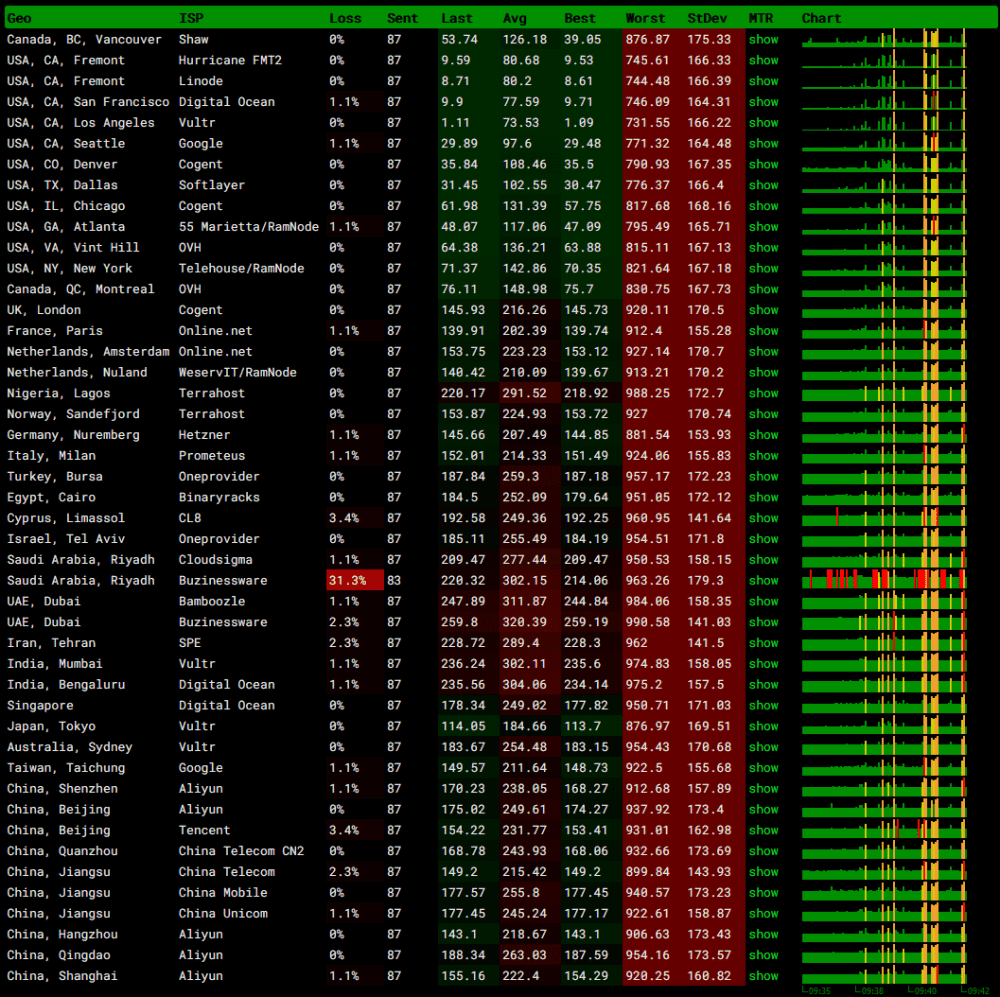Click 'show' in Beijing Tencent row

[763, 831]
